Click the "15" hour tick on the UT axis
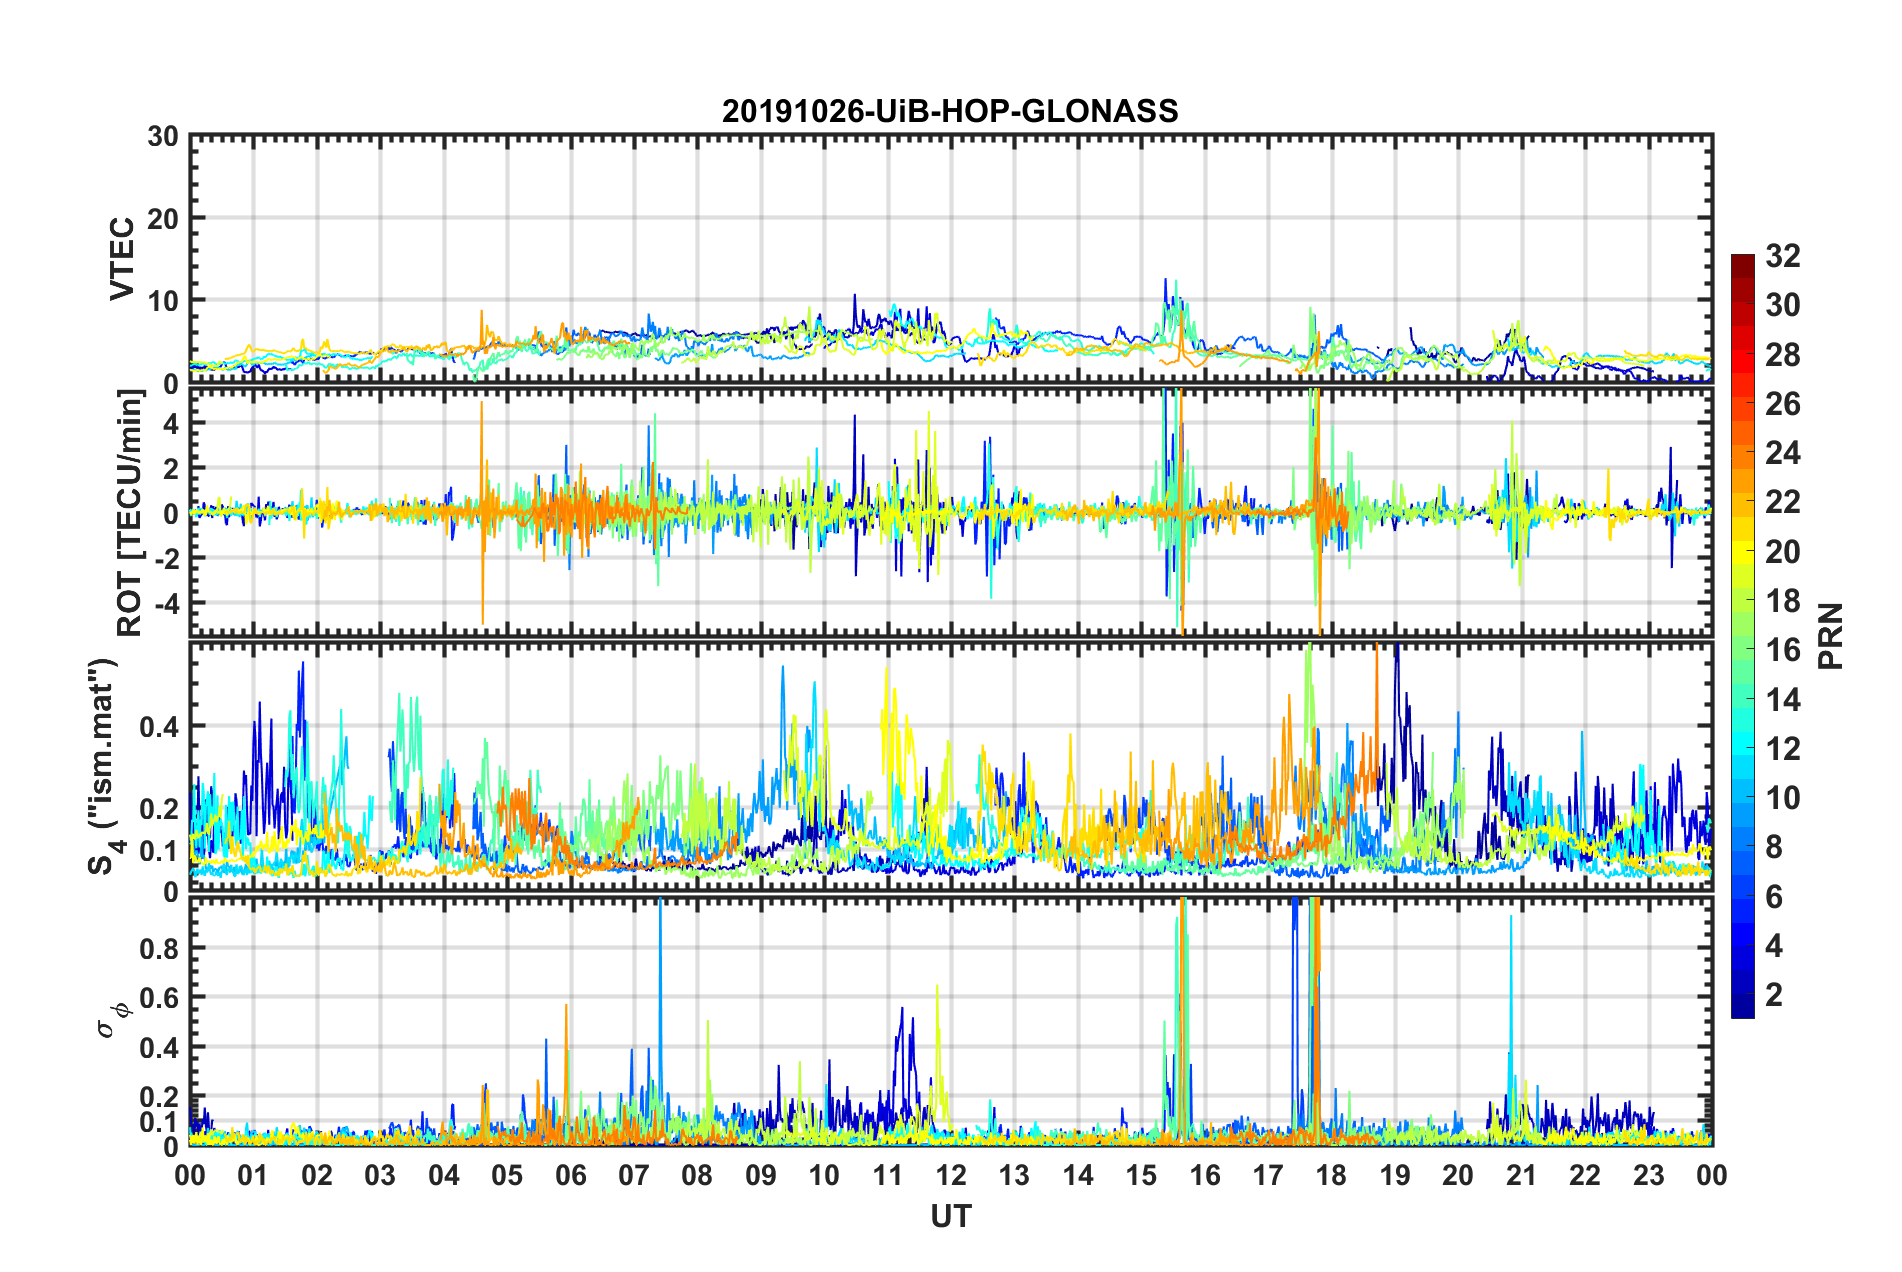 1141,1175
